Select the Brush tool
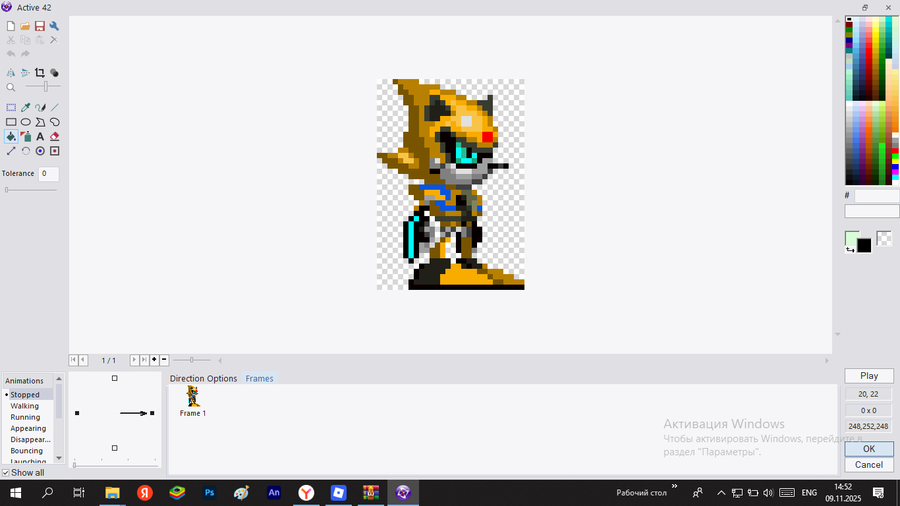 40,107
